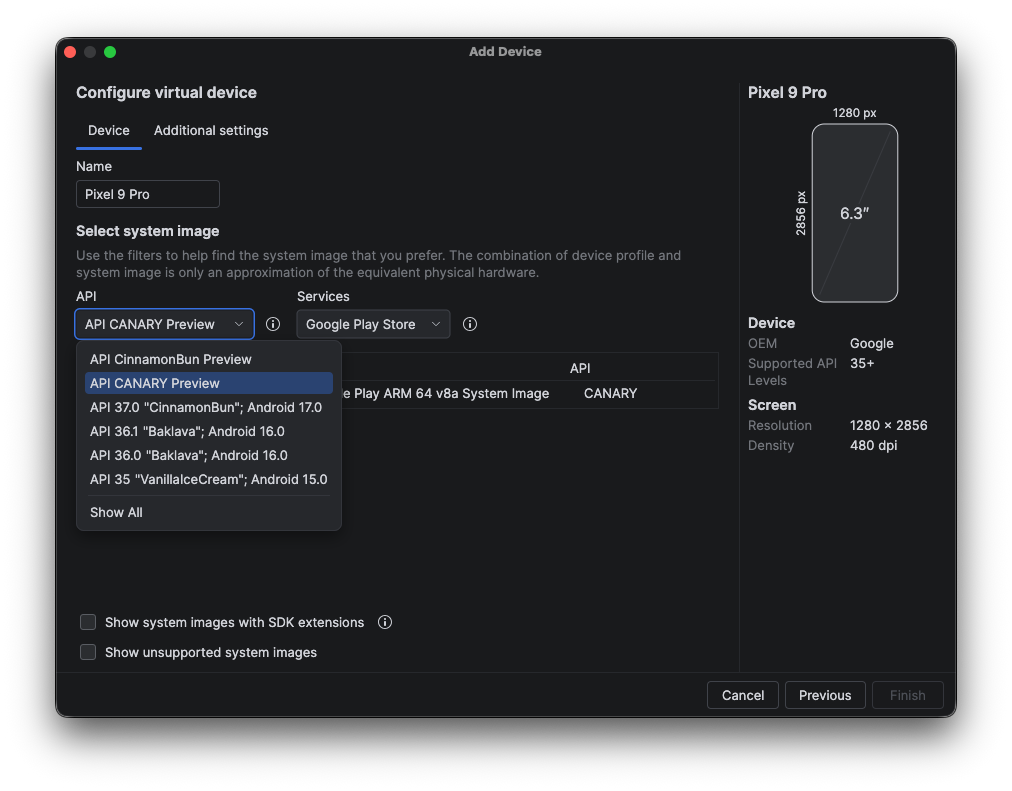Screen dimensions: 1012x791
Task: Click the Cancel button
Action: [743, 695]
